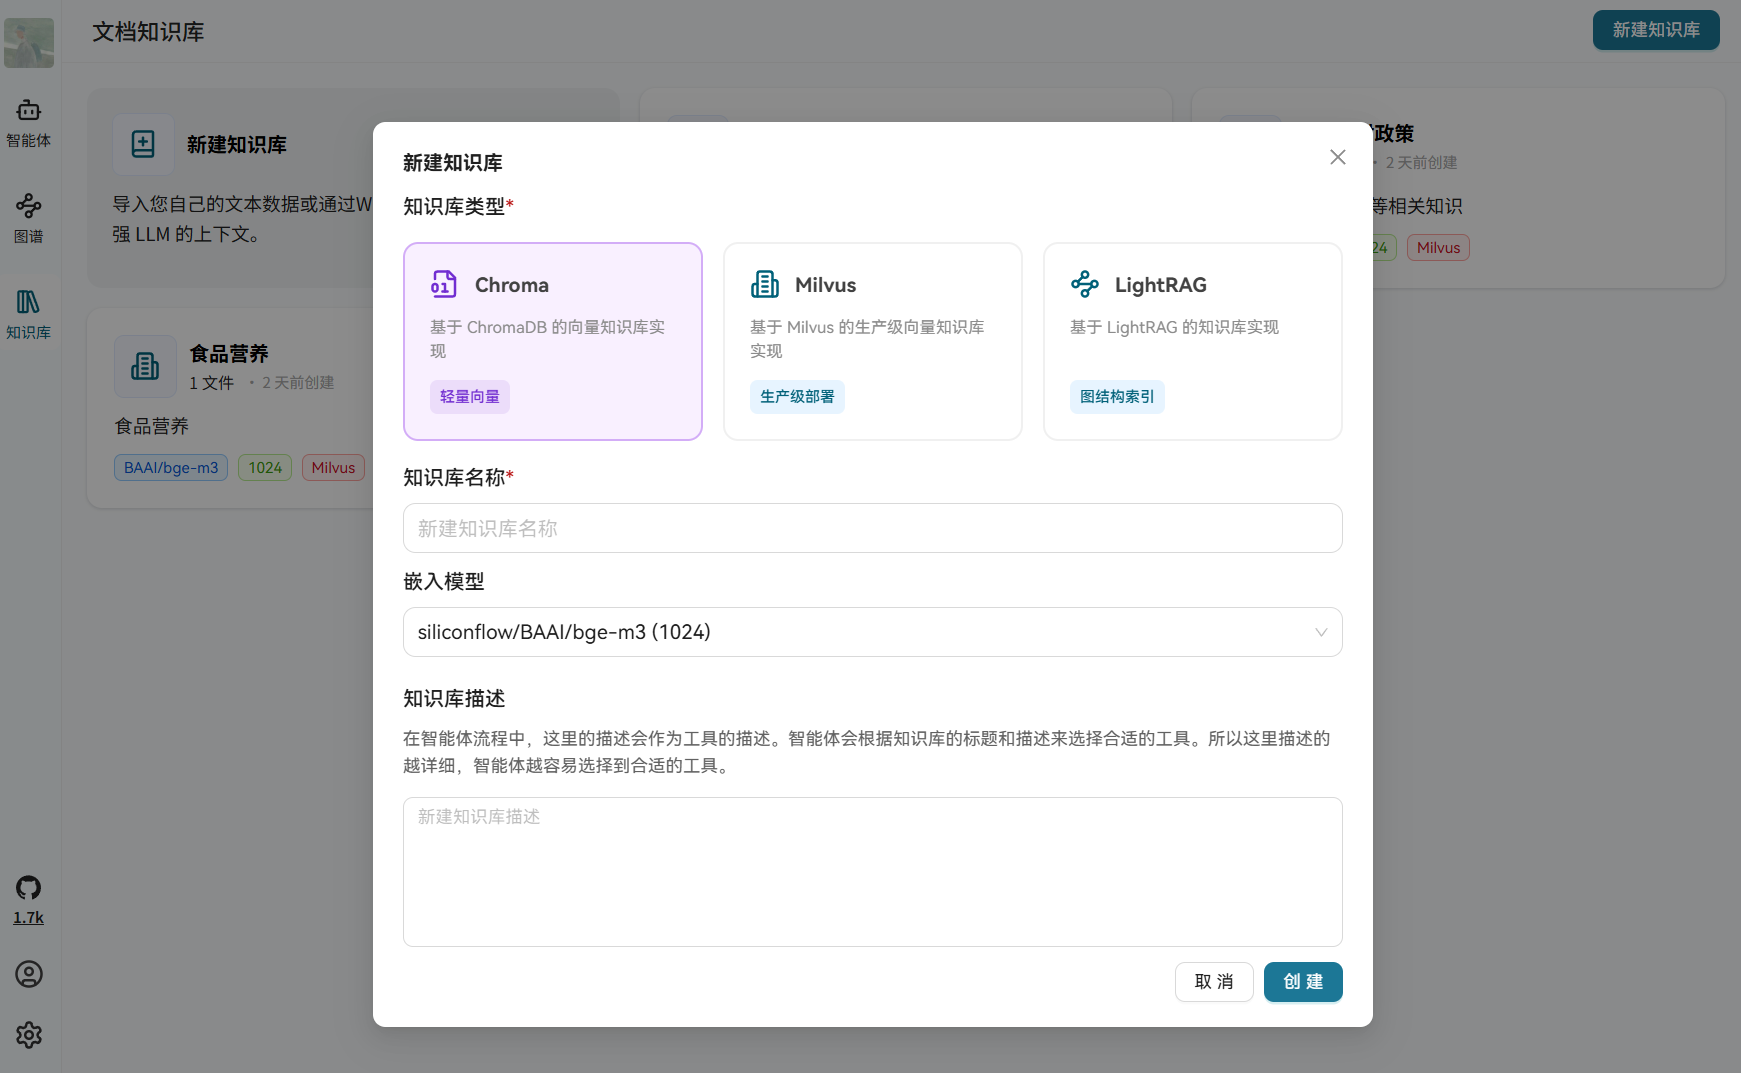This screenshot has height=1073, width=1741.
Task: Click the 轻量向量 tag on Chroma card
Action: click(470, 397)
